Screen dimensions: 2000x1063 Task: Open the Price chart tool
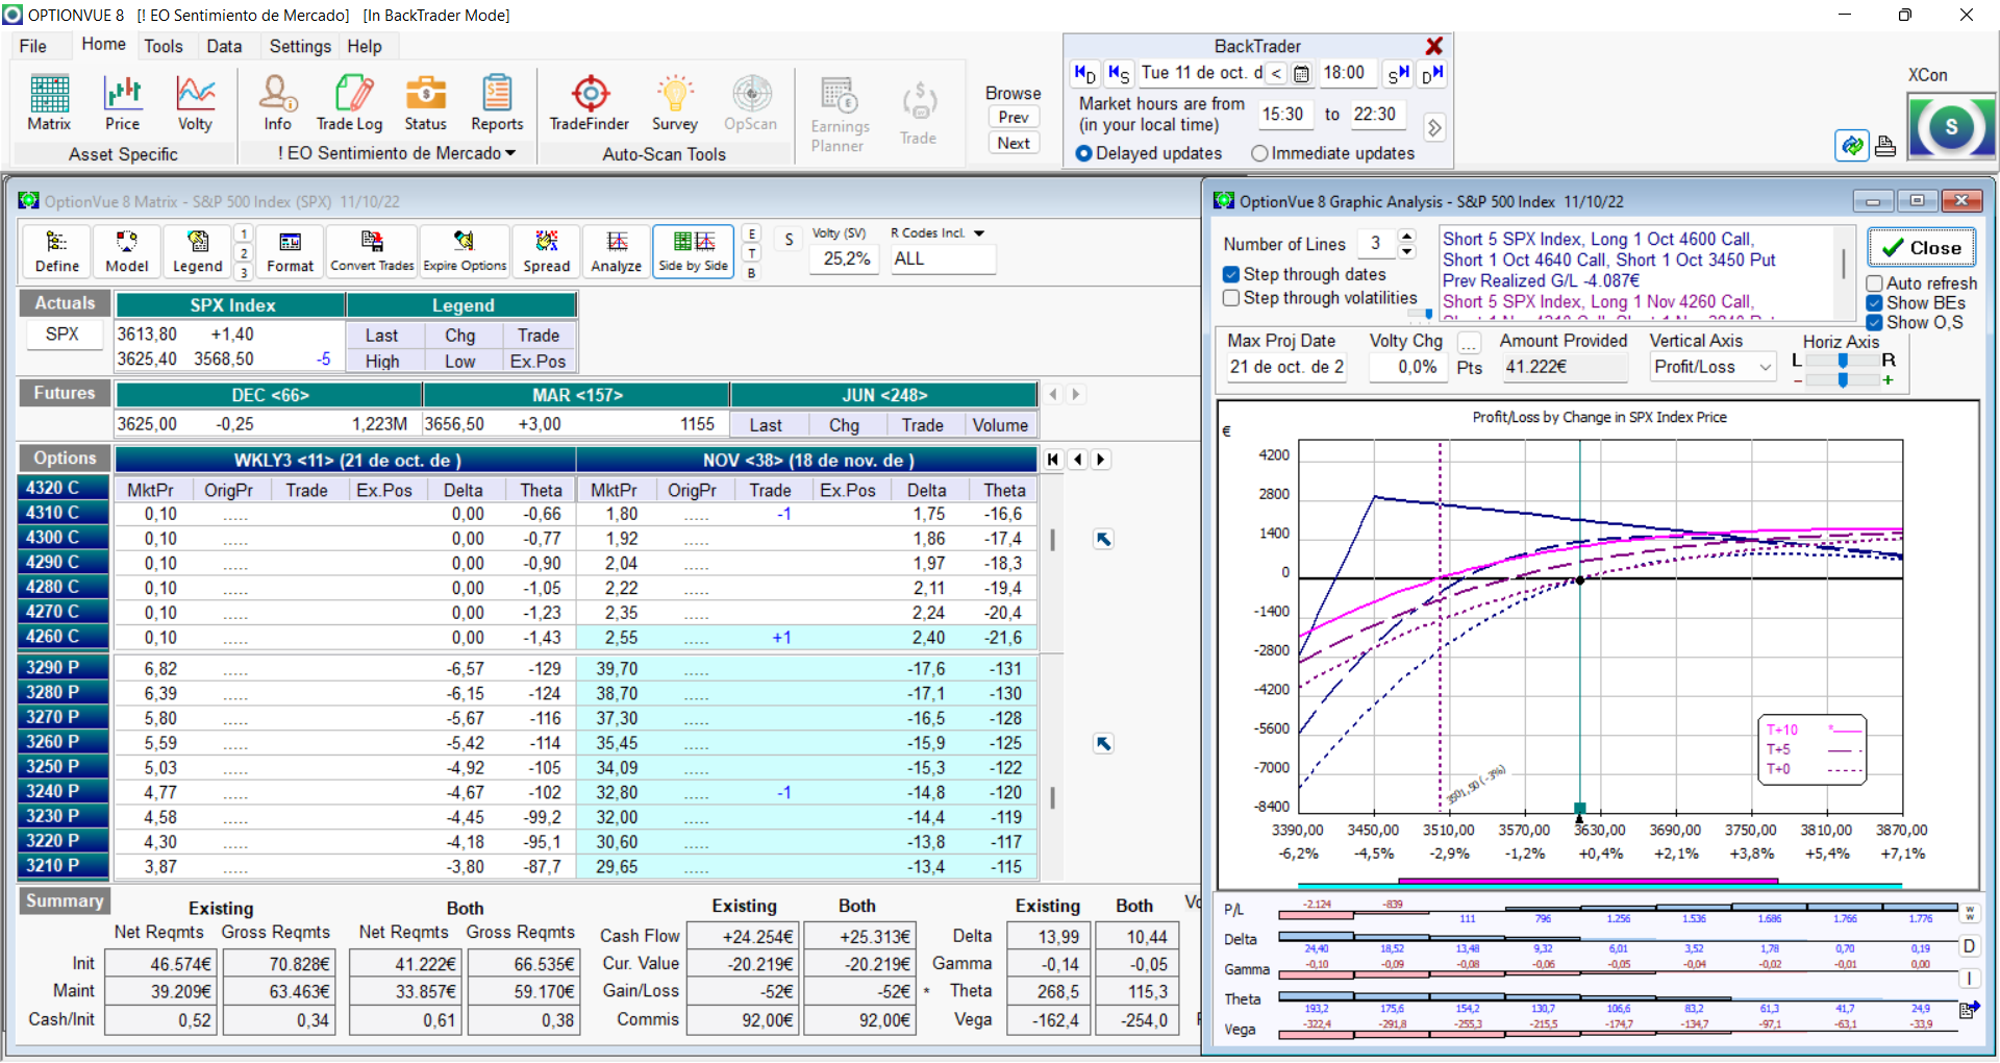(122, 103)
